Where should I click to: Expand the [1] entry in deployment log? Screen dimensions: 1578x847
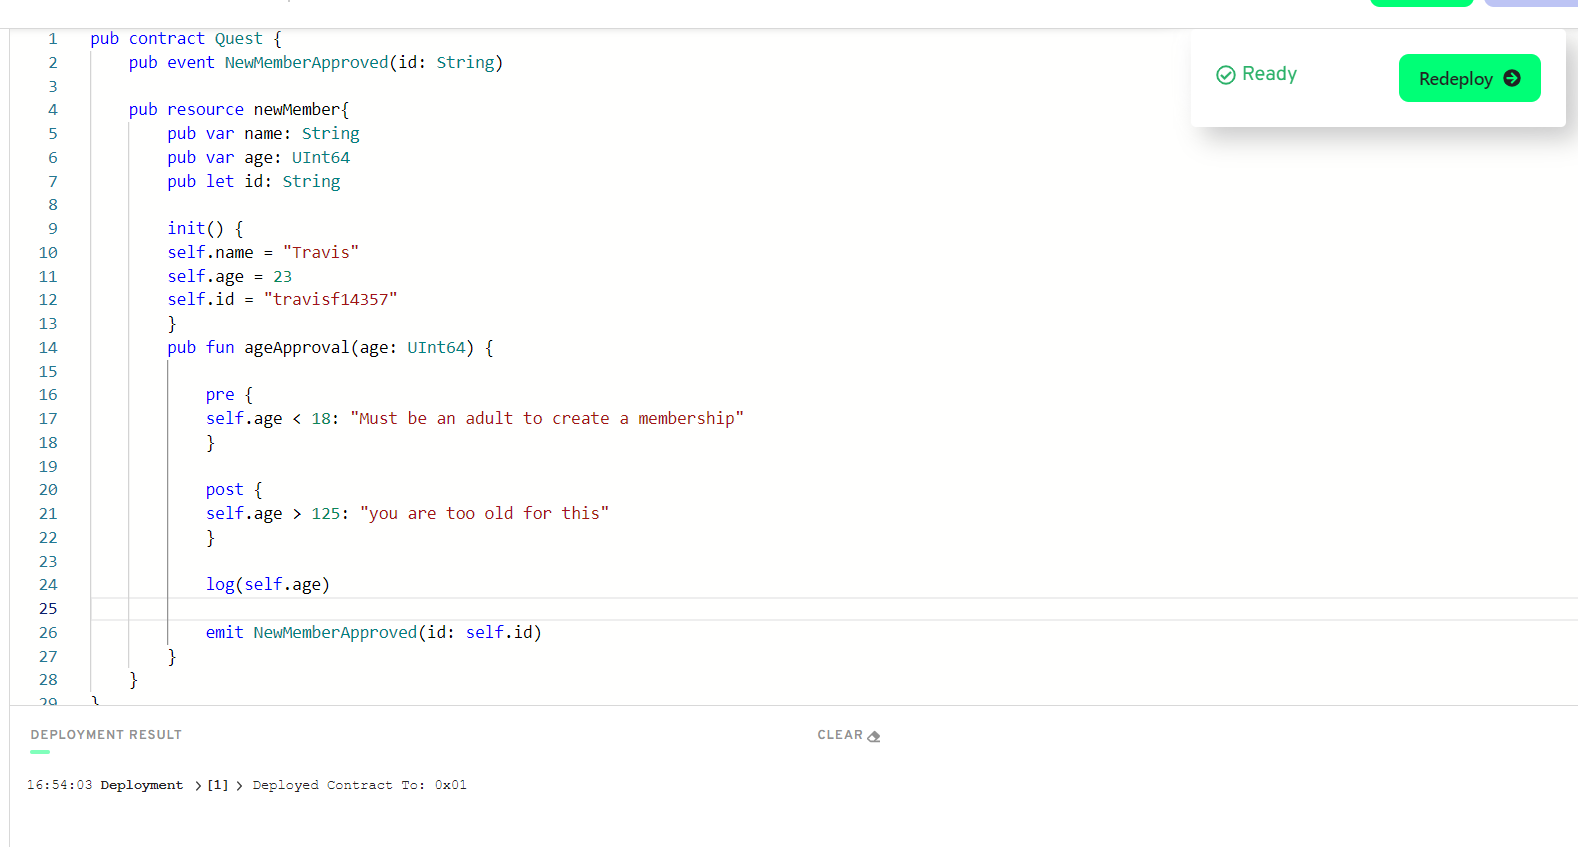(217, 785)
